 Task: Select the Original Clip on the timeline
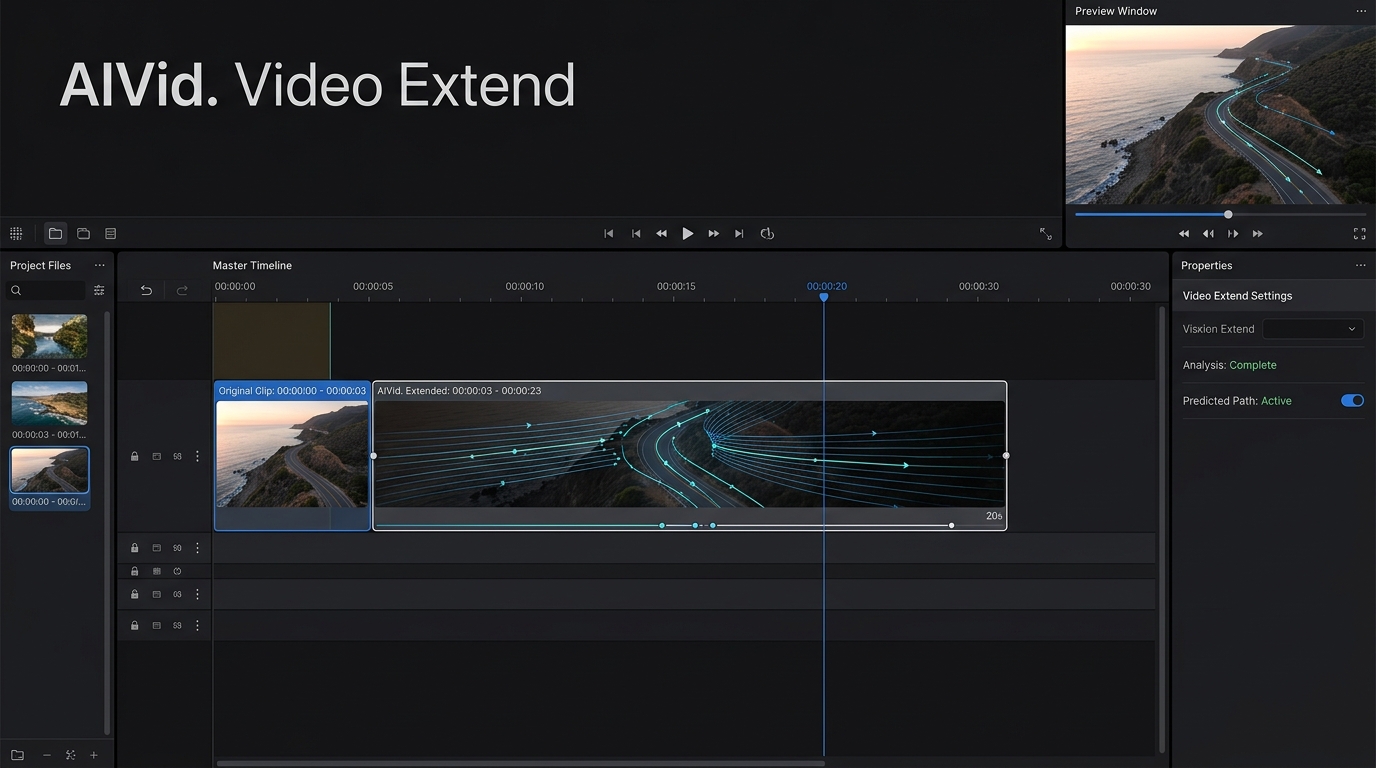point(292,455)
